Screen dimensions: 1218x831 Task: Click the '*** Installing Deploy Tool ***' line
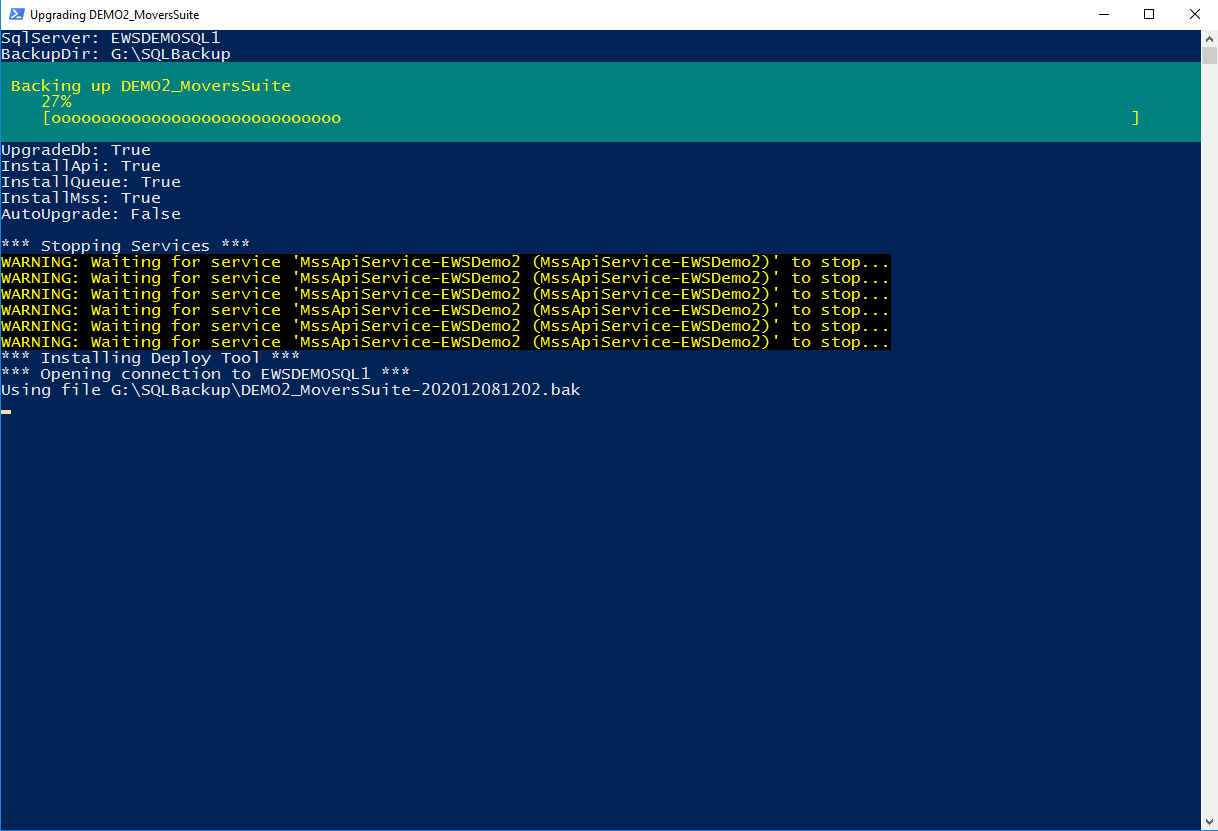pos(150,358)
